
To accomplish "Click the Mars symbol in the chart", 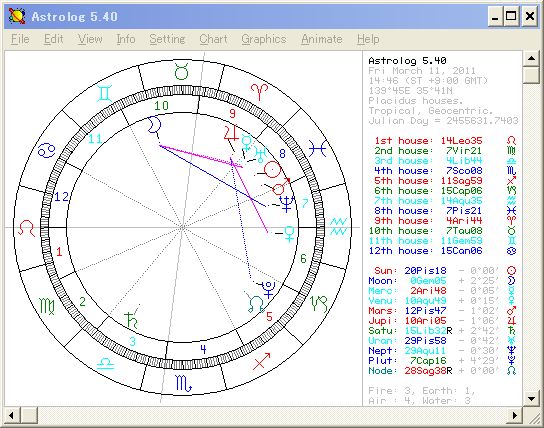I will (280, 187).
